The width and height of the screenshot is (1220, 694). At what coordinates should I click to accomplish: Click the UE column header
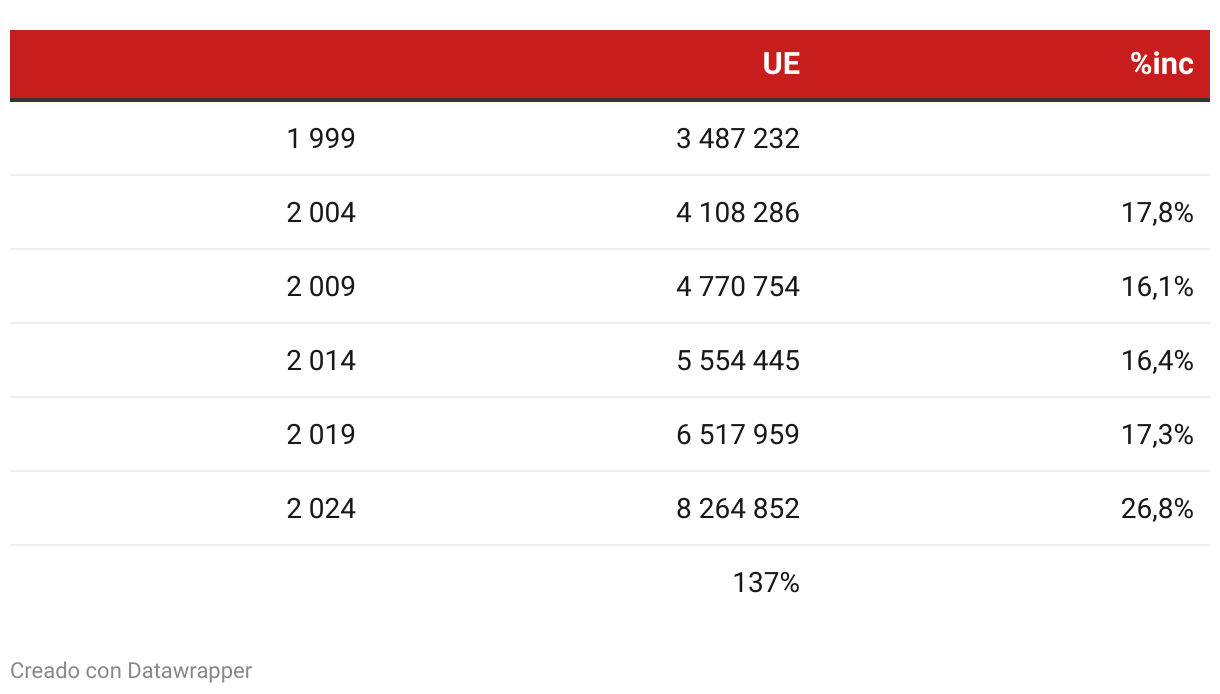point(780,64)
